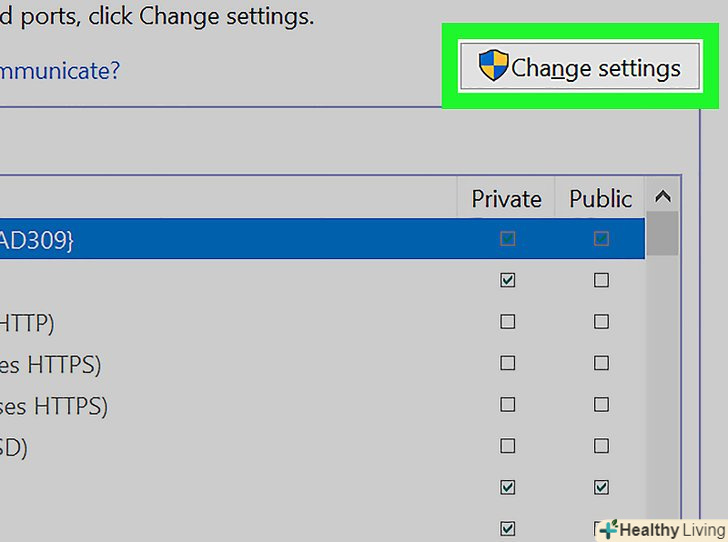
Task: Toggle Public checkbox in the AD309} row
Action: 601,239
